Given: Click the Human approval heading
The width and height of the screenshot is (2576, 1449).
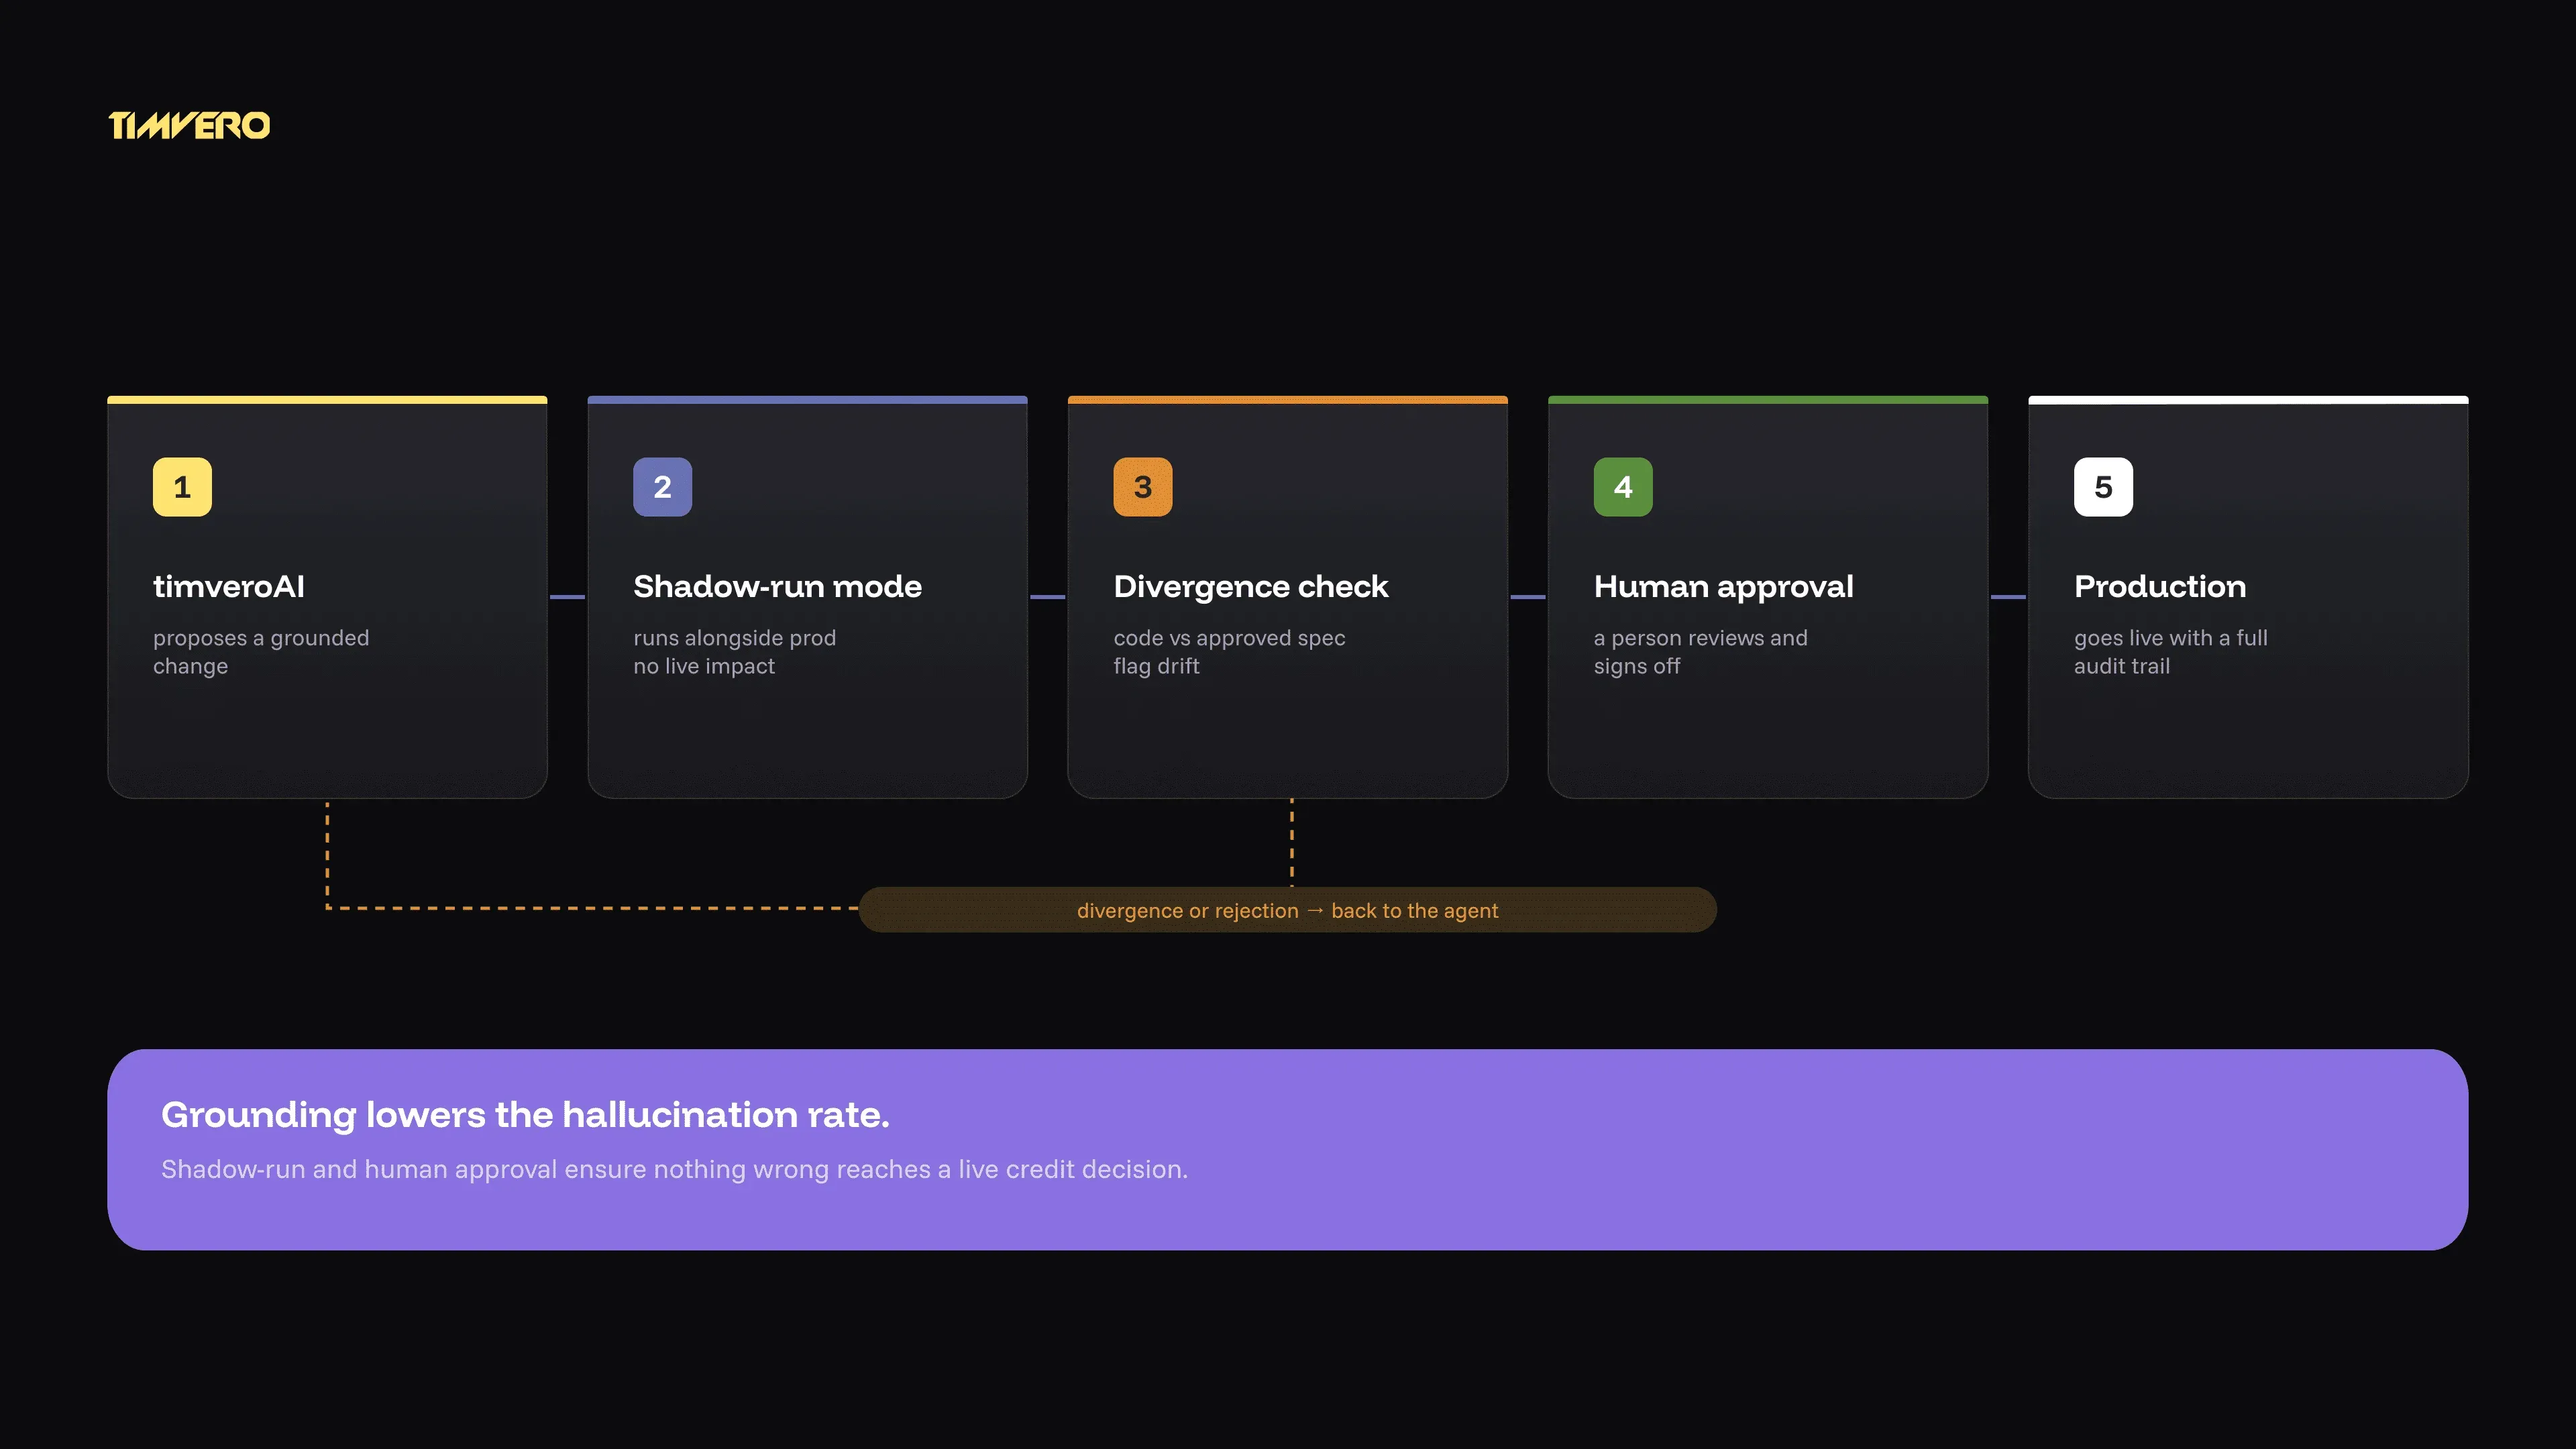Looking at the screenshot, I should click(x=1723, y=587).
